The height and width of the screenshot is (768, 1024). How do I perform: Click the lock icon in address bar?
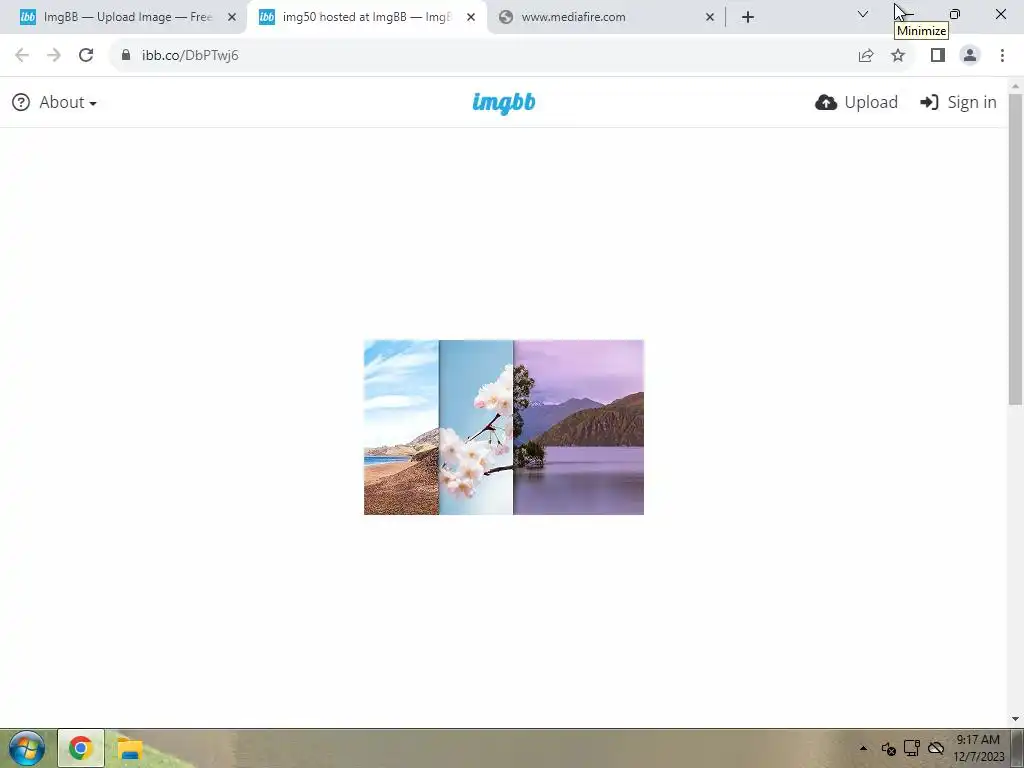pos(126,55)
